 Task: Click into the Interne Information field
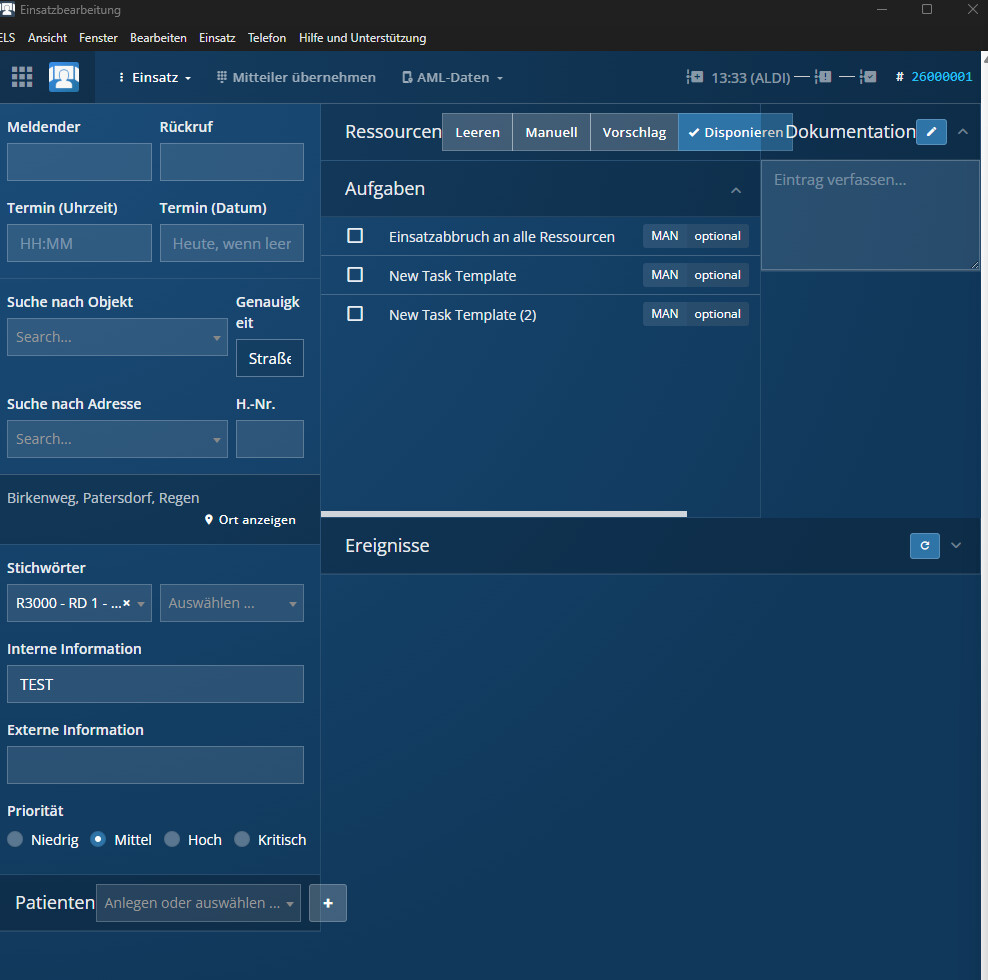(x=155, y=684)
